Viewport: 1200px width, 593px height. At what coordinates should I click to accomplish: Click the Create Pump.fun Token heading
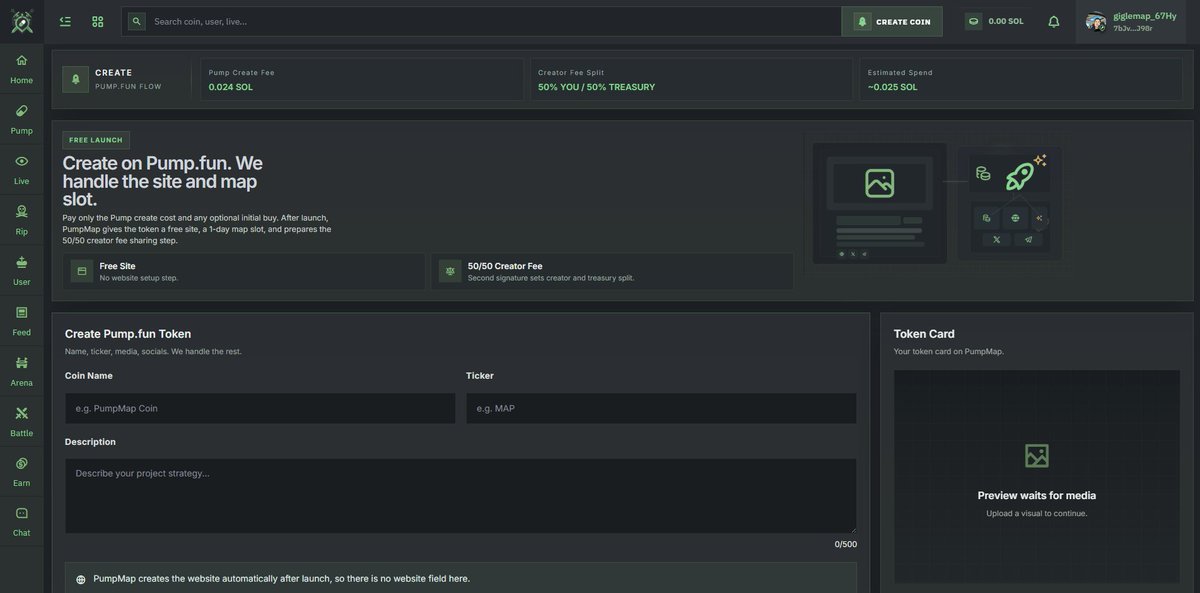click(128, 334)
